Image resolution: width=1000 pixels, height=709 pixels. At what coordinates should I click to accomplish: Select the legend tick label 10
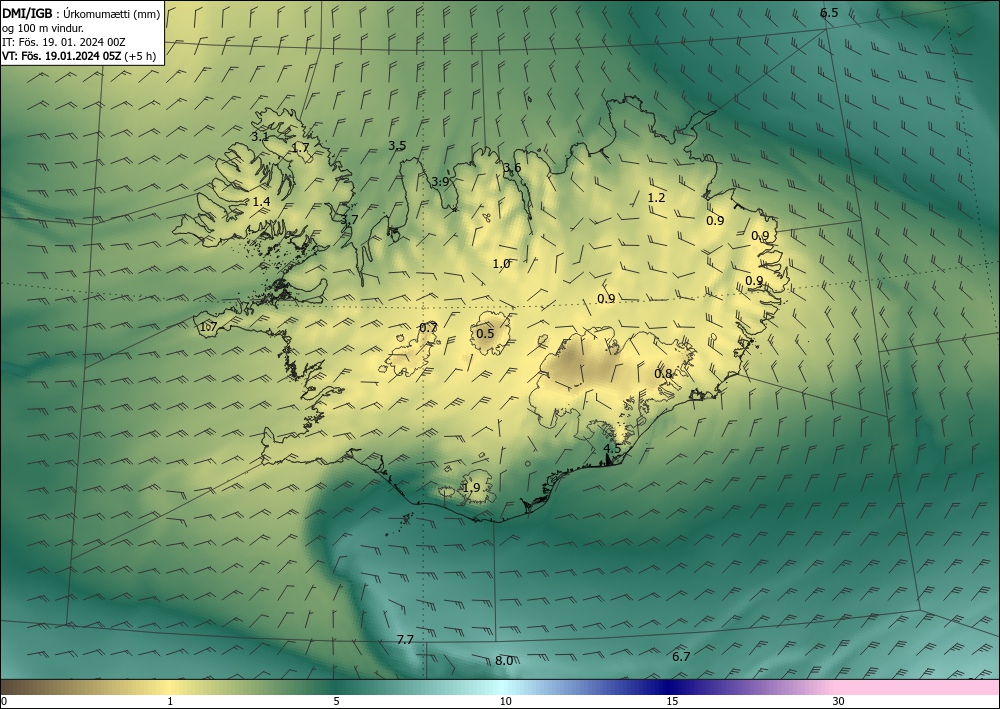click(x=505, y=702)
